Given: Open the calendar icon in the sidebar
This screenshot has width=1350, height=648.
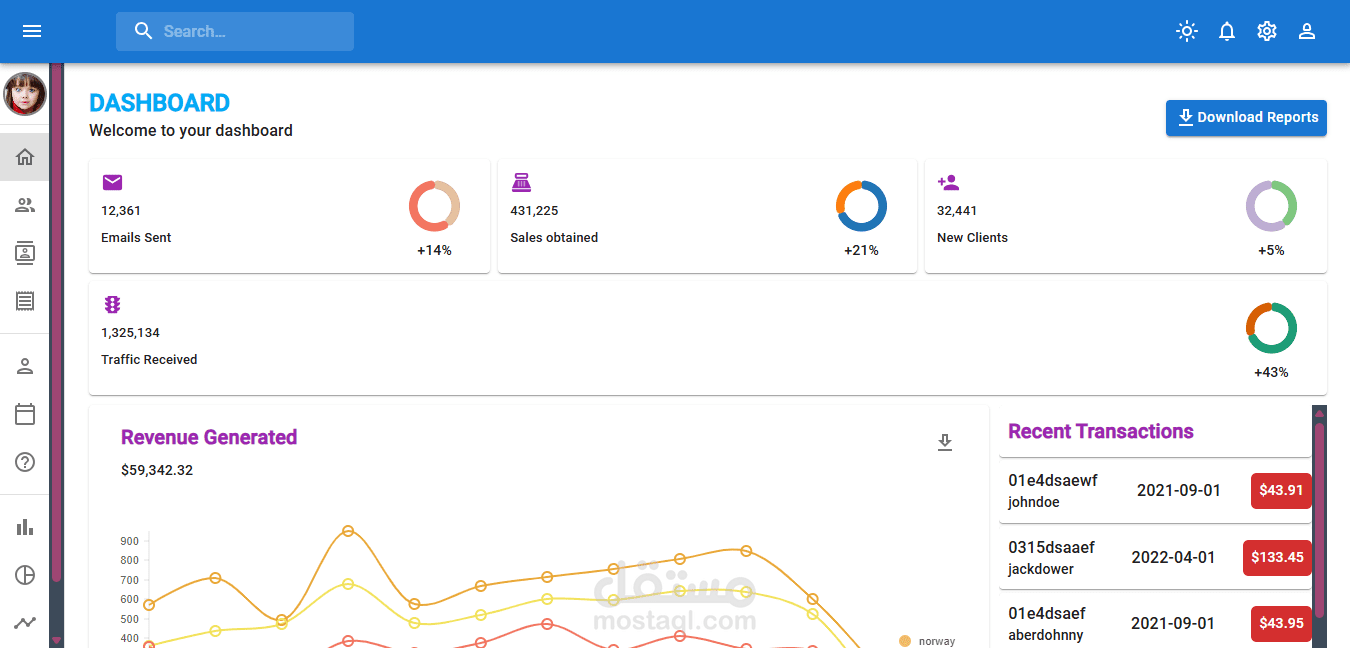Looking at the screenshot, I should tap(25, 414).
